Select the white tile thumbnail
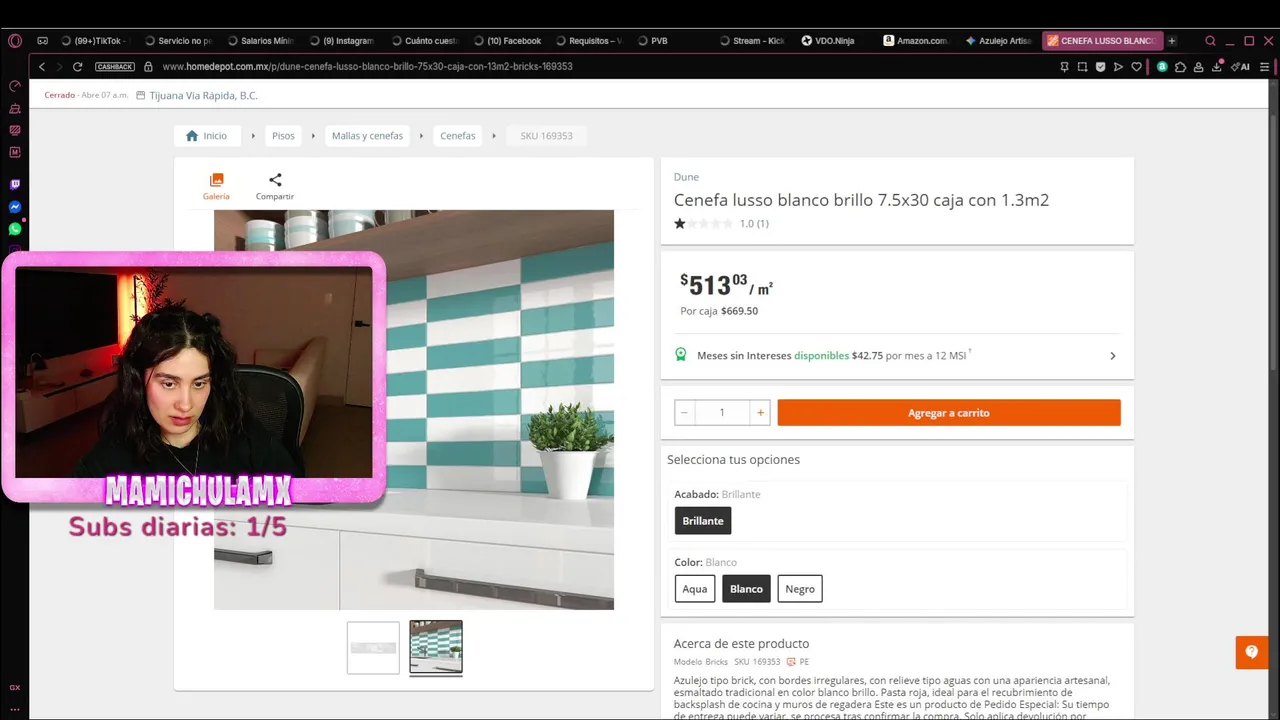Image resolution: width=1280 pixels, height=720 pixels. click(x=373, y=648)
